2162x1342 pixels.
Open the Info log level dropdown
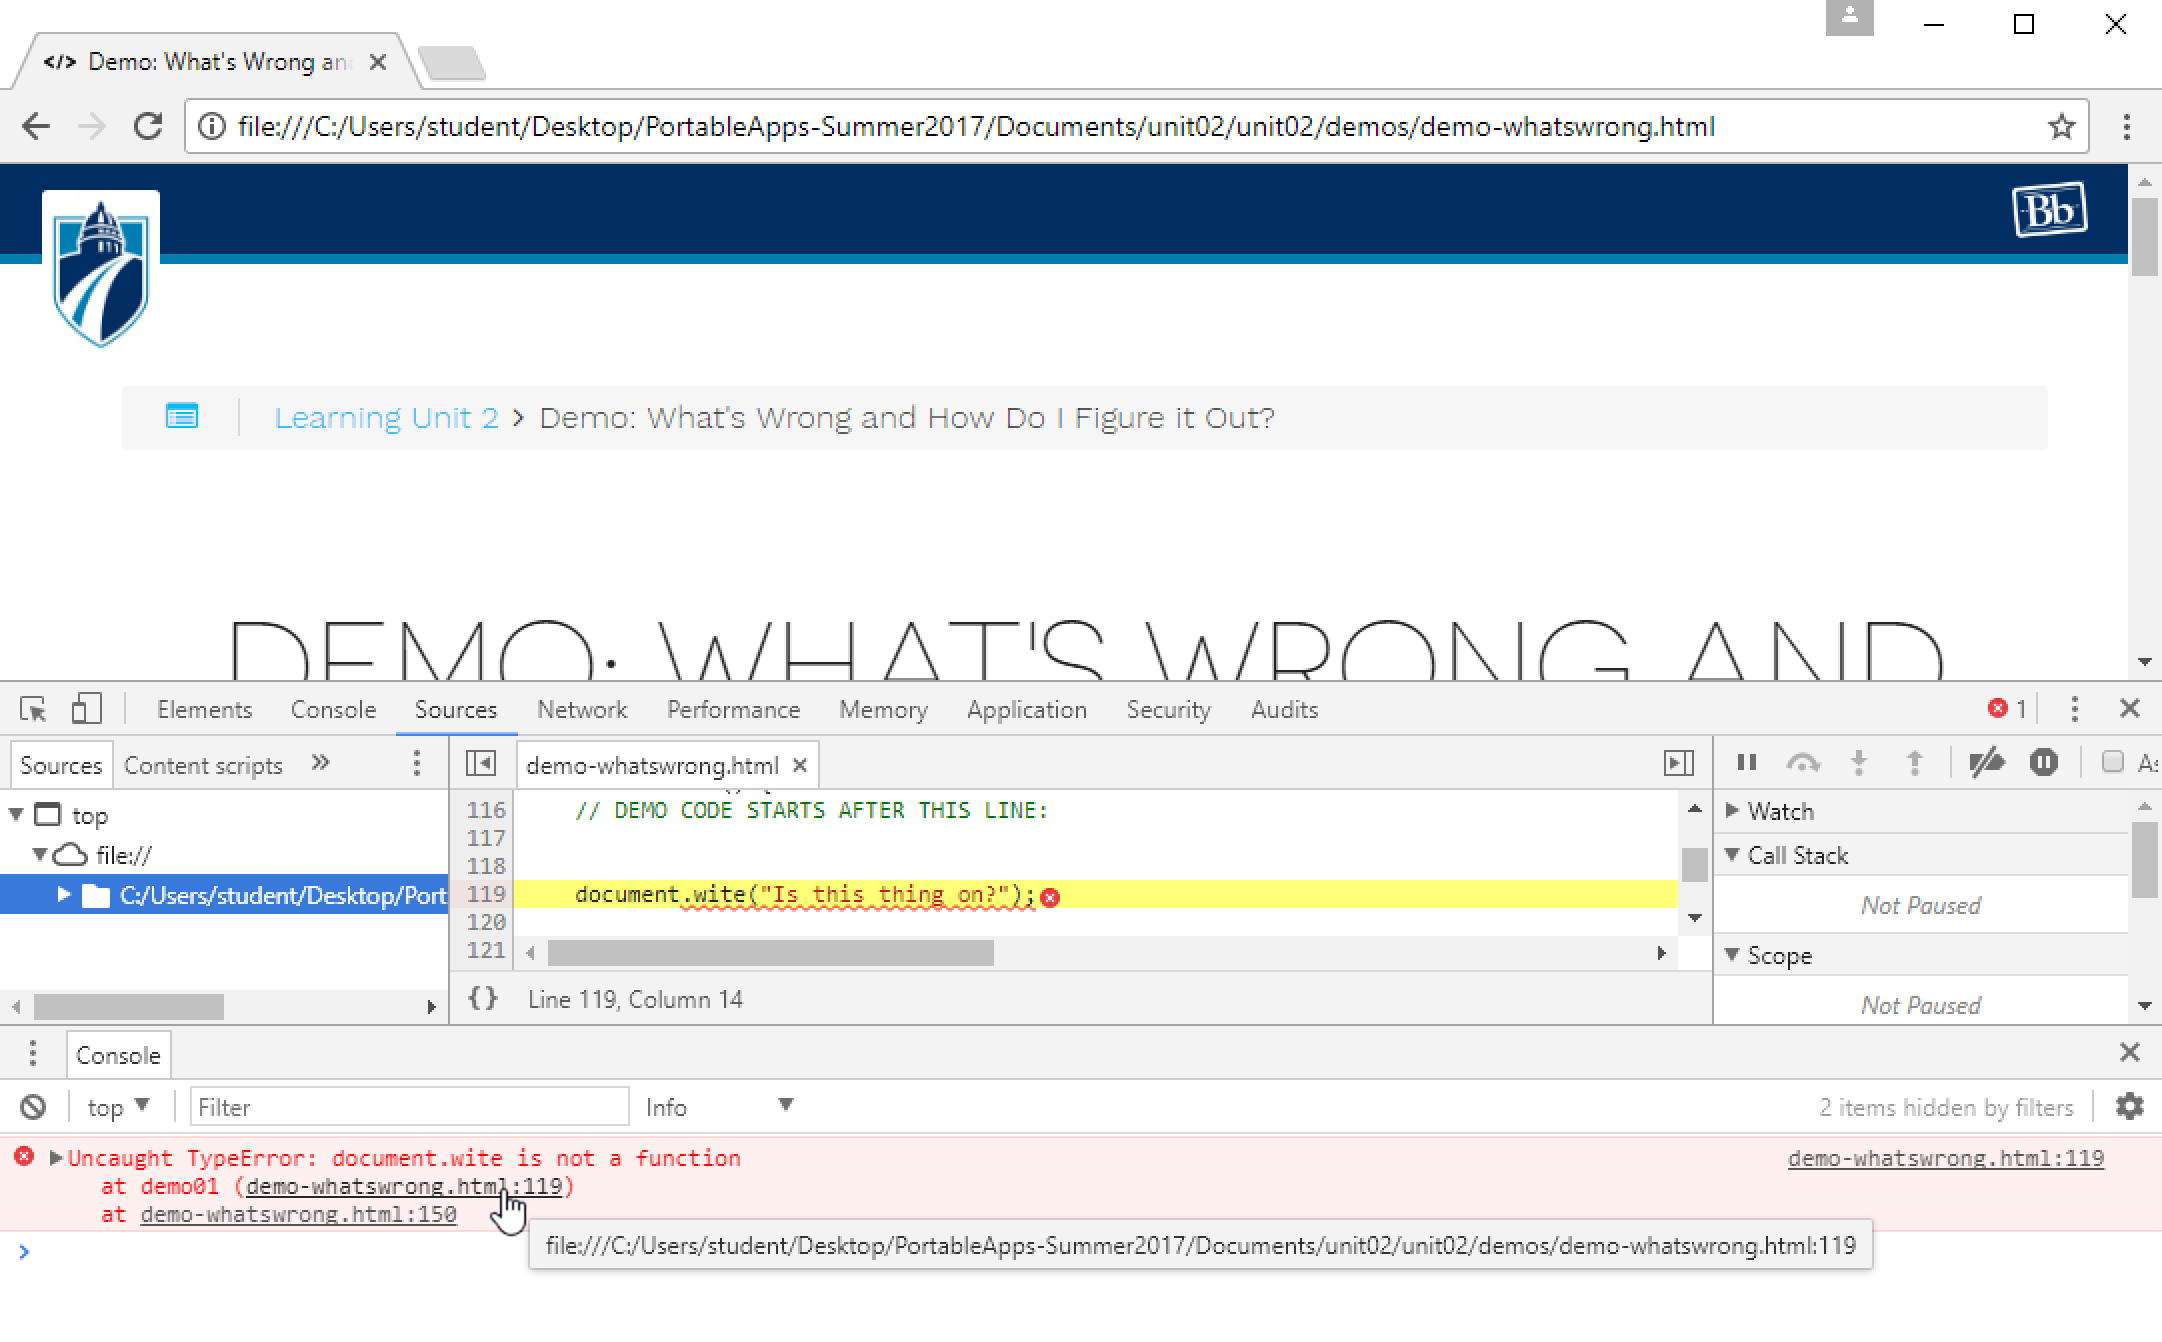[x=720, y=1106]
